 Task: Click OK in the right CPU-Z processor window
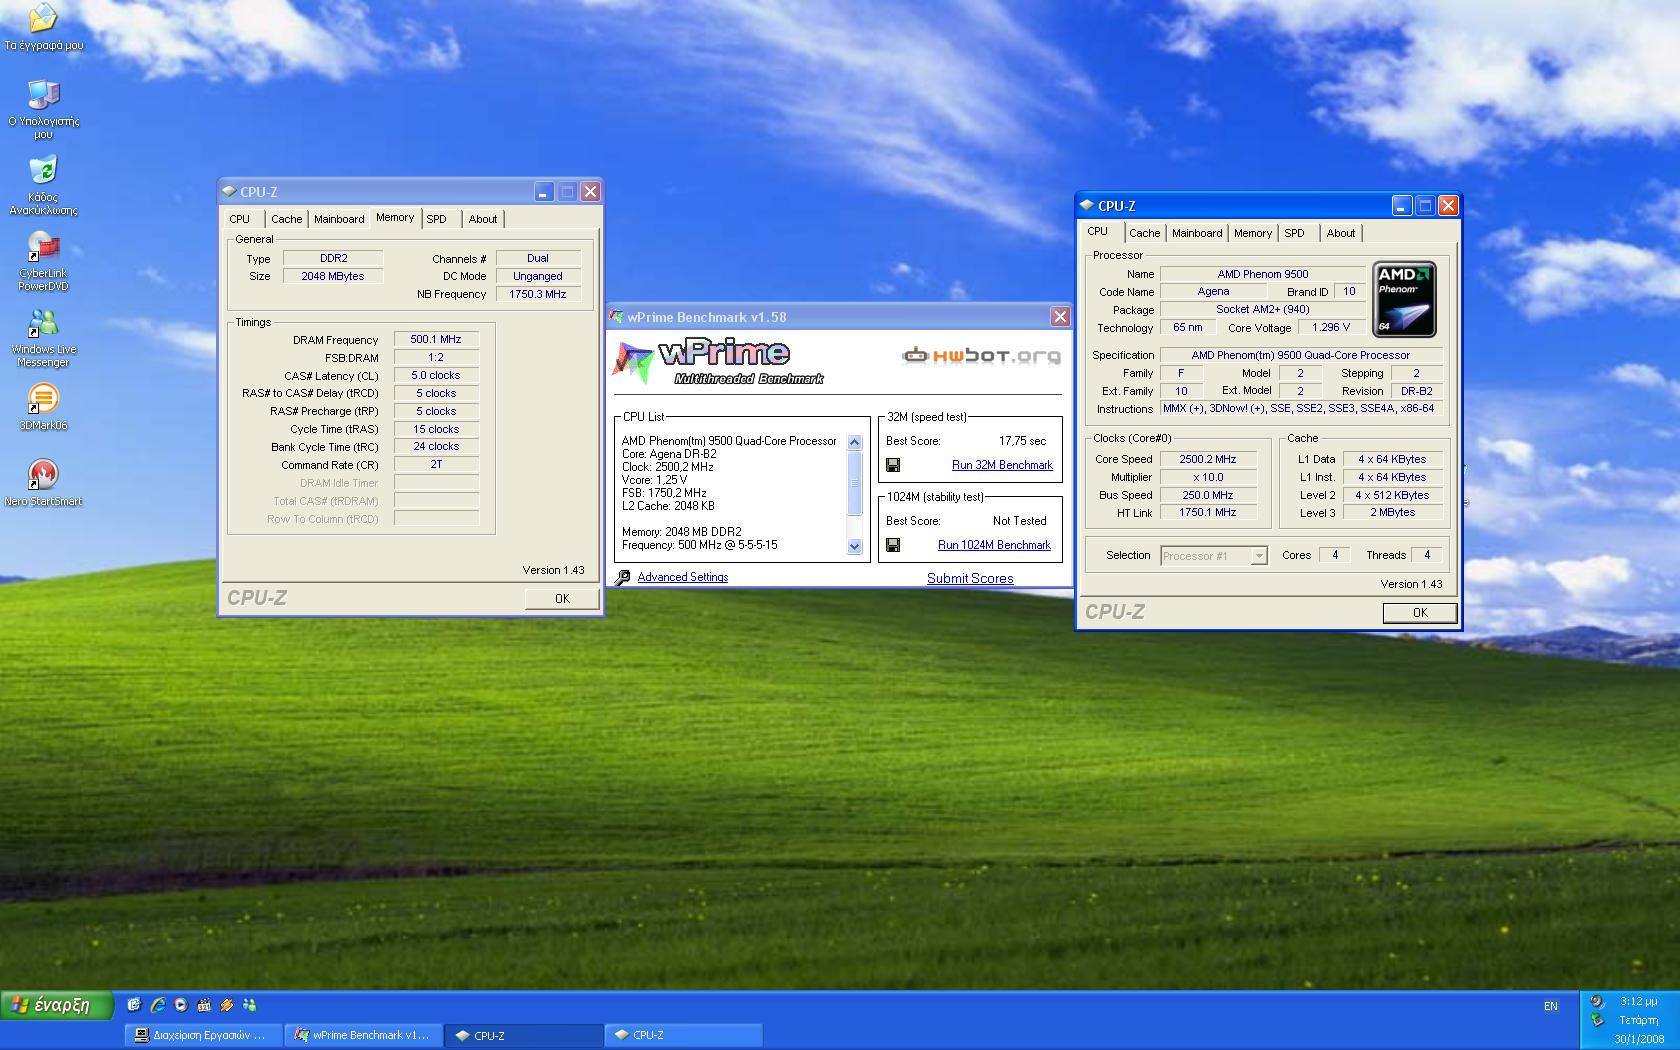coord(1420,613)
